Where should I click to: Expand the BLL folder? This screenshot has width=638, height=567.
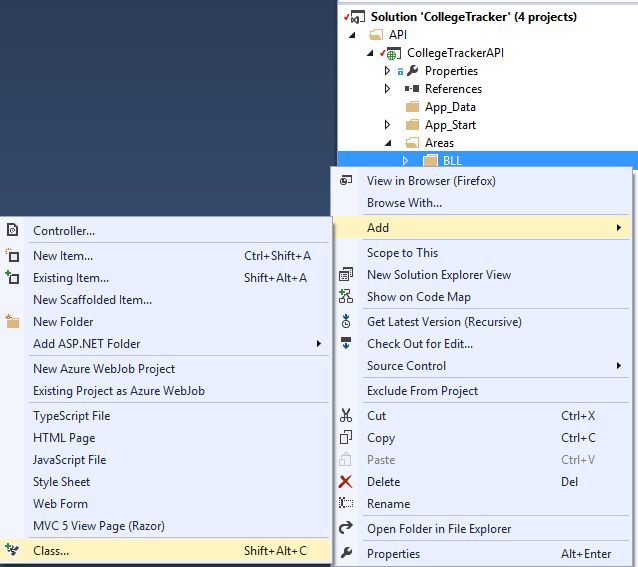[x=405, y=160]
